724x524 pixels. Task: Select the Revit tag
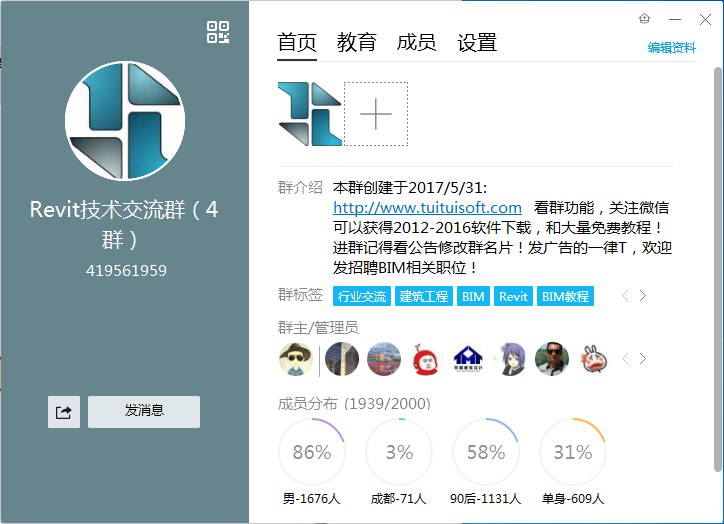click(x=513, y=296)
